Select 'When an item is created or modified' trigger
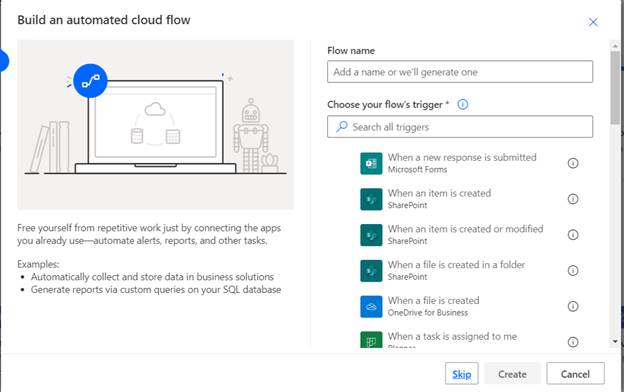This screenshot has width=624, height=392. [x=465, y=229]
